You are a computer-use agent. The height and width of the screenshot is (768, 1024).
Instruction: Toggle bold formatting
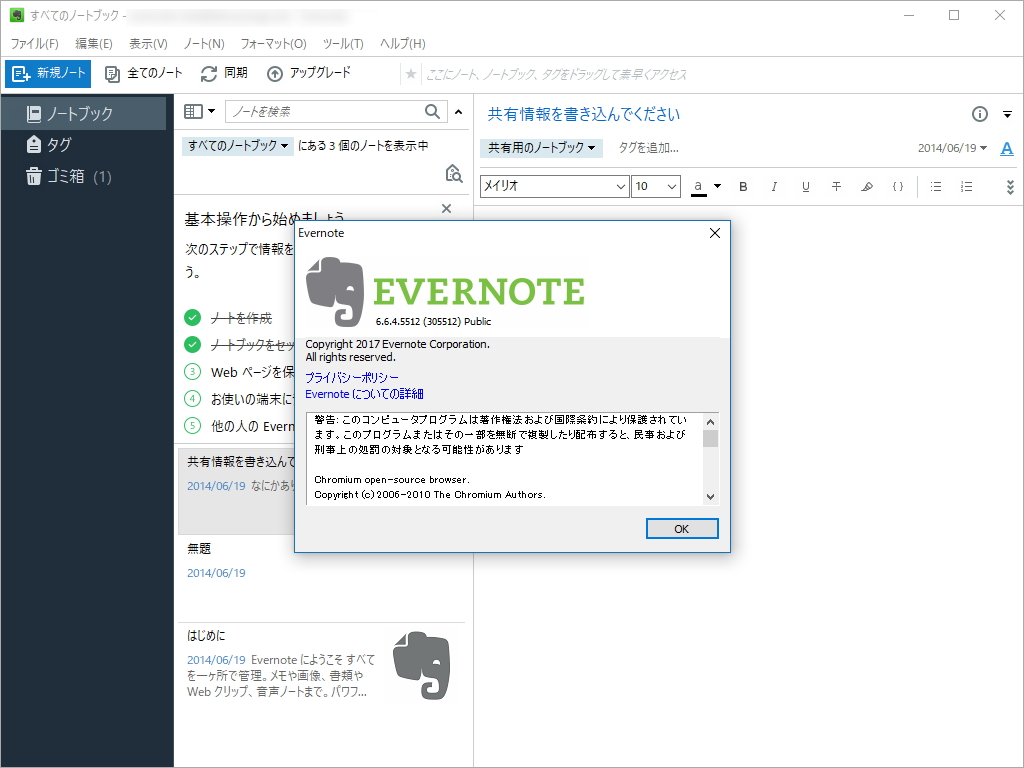coord(743,186)
